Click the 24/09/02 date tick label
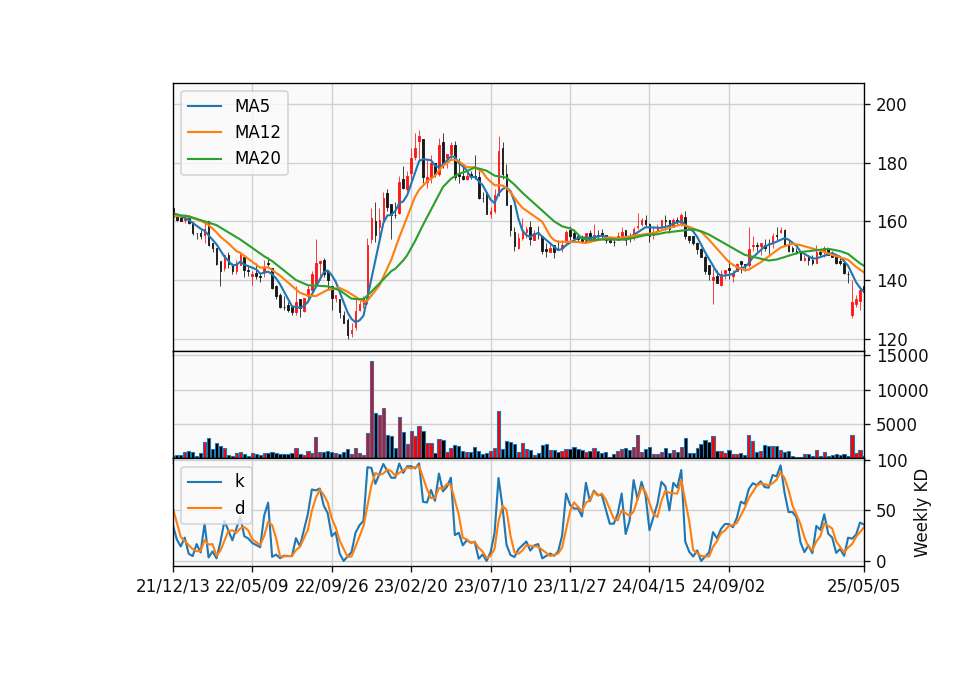This screenshot has width=960, height=690. 729,586
